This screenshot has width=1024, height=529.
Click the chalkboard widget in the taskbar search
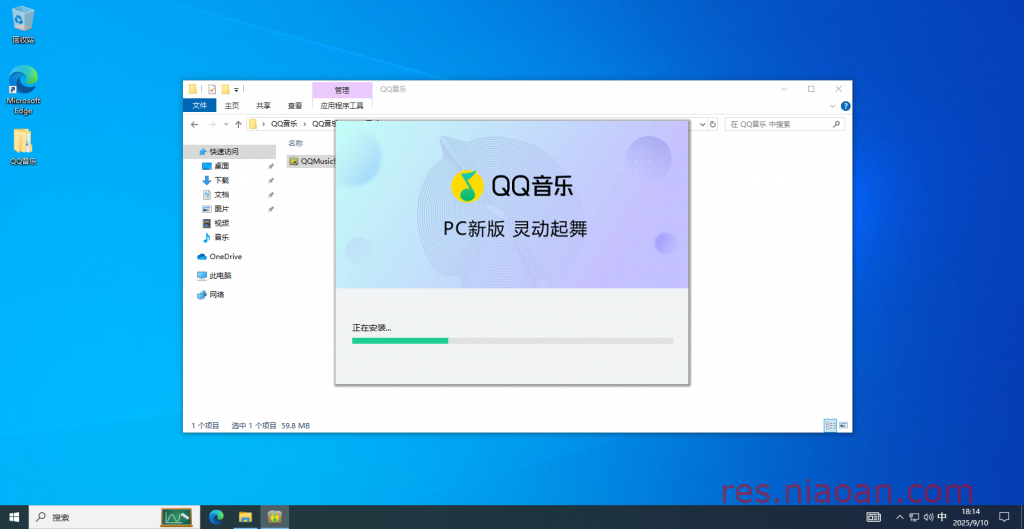(x=176, y=517)
